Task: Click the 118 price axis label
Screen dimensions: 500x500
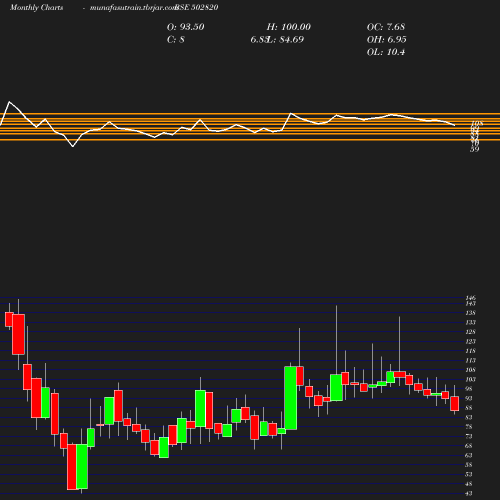Action: [x=471, y=351]
